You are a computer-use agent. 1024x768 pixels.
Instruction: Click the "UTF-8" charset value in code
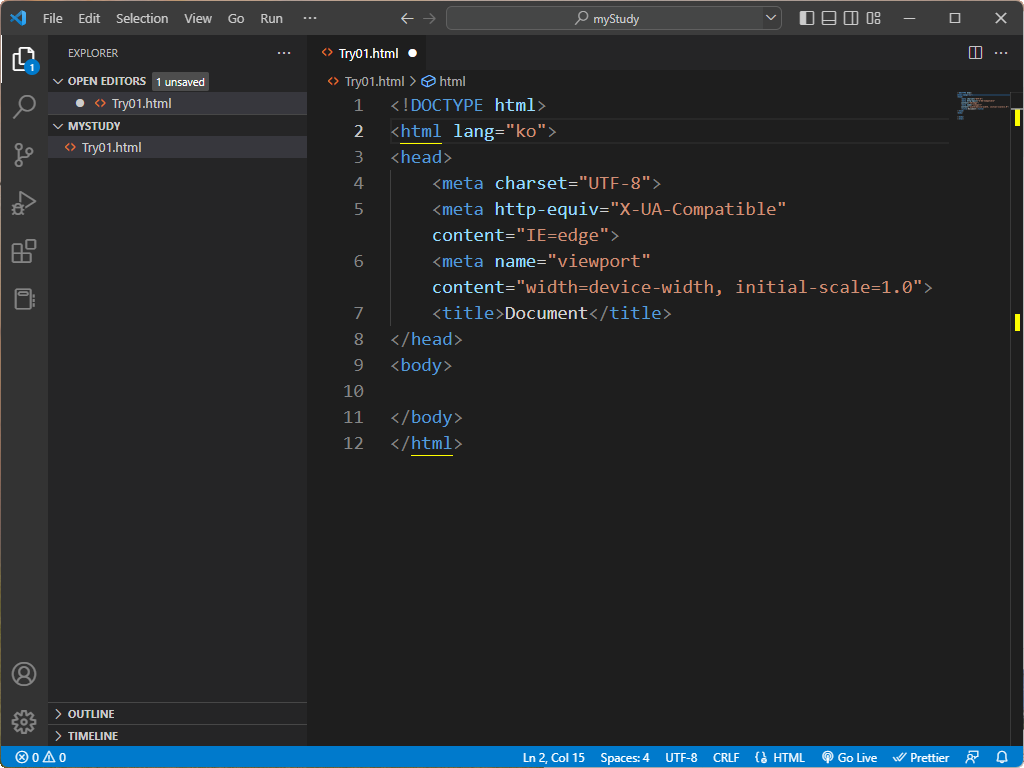615,184
